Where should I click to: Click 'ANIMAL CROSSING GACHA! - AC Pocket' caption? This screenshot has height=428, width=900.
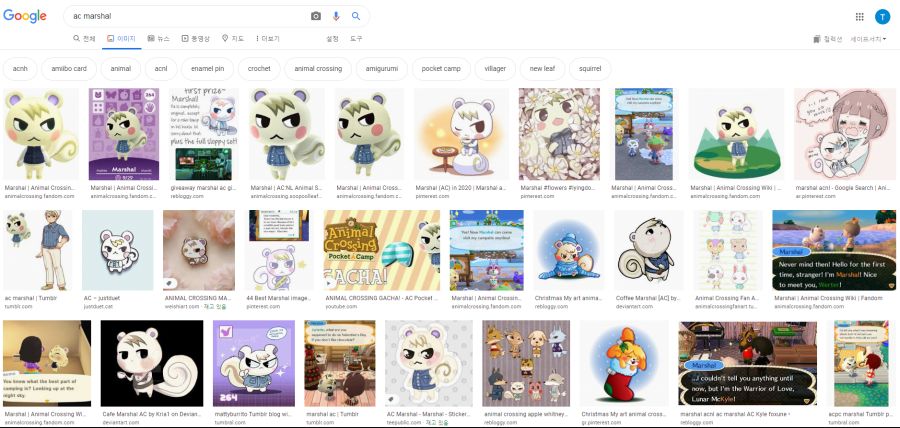click(381, 298)
